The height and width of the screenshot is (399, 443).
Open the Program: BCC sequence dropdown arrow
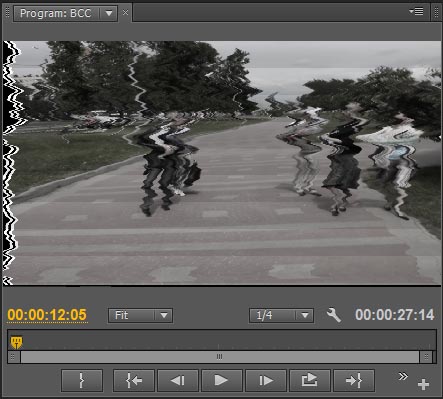tap(109, 13)
